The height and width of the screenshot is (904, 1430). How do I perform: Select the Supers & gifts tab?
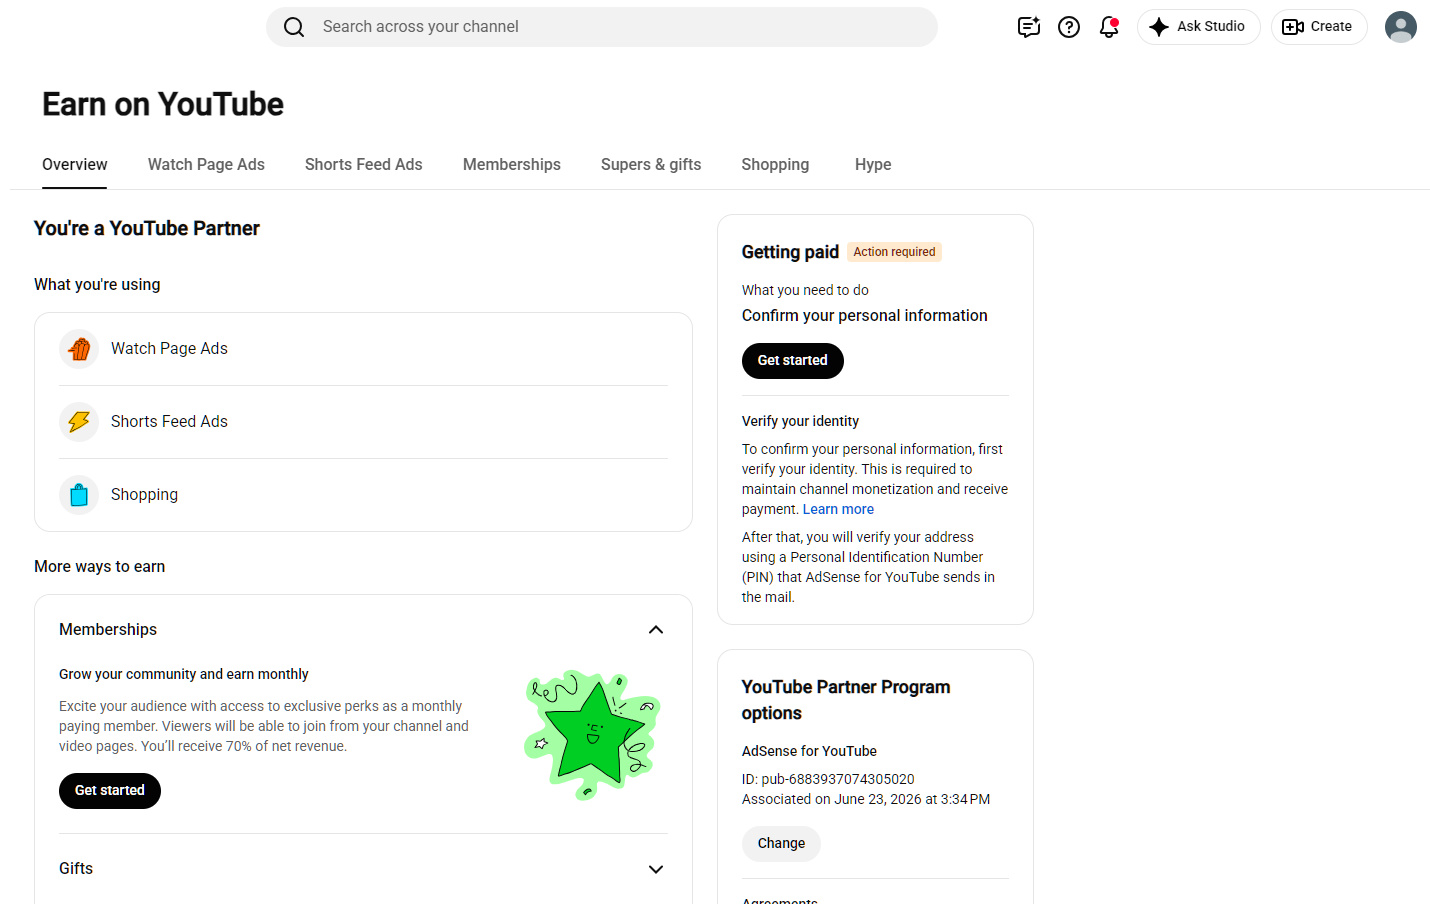[651, 165]
